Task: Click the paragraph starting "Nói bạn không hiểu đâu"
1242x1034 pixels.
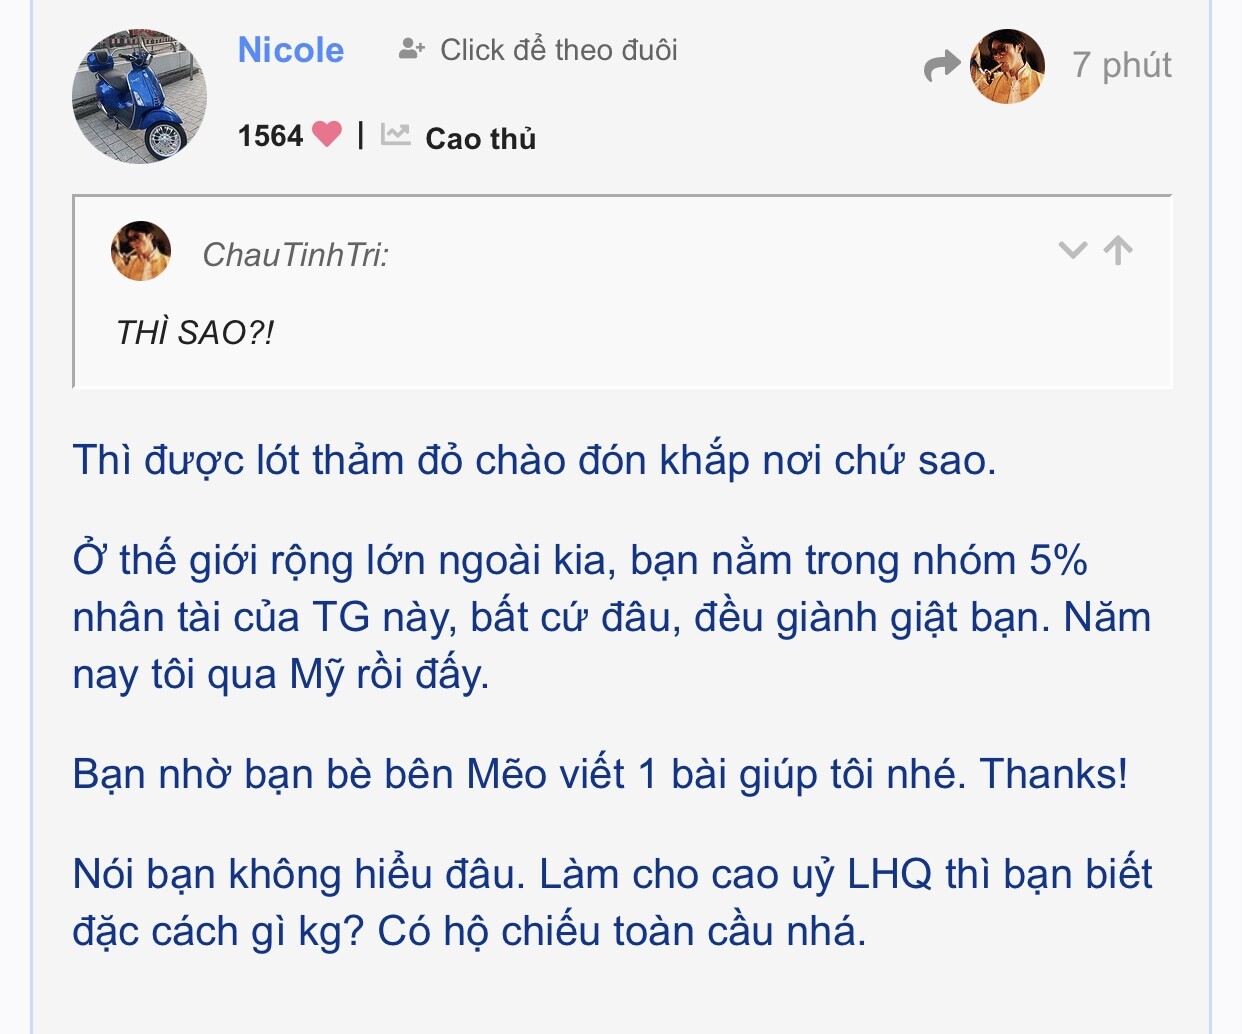Action: 610,902
